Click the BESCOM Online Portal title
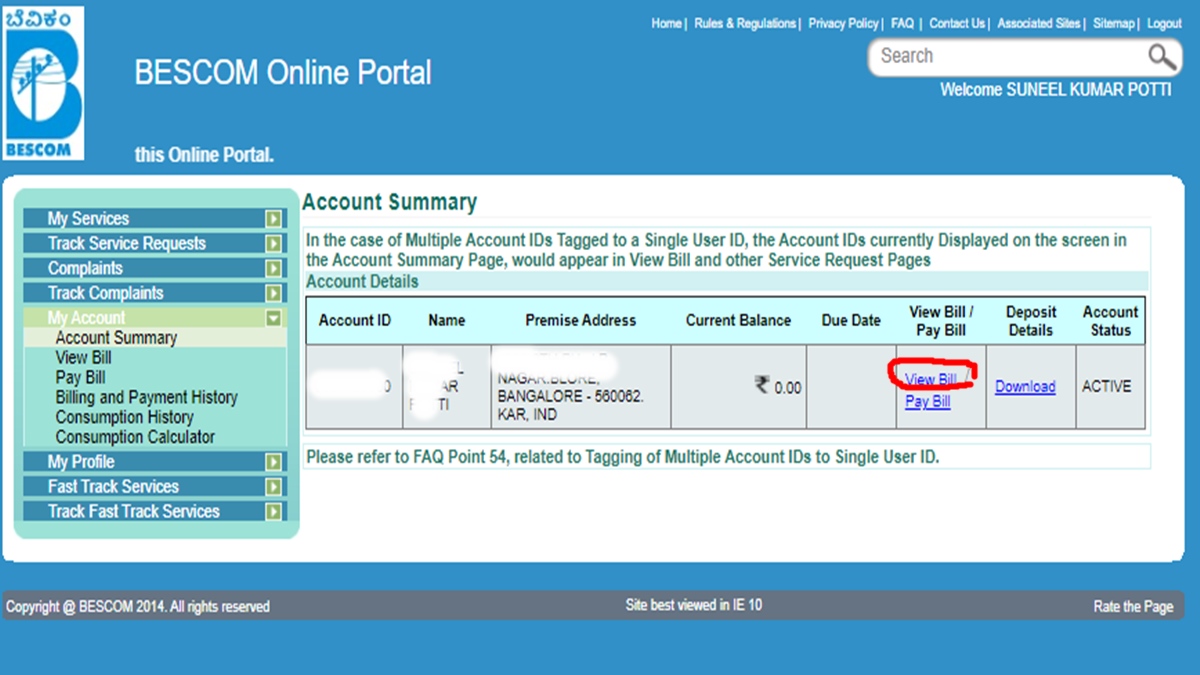1200x675 pixels. (x=283, y=73)
